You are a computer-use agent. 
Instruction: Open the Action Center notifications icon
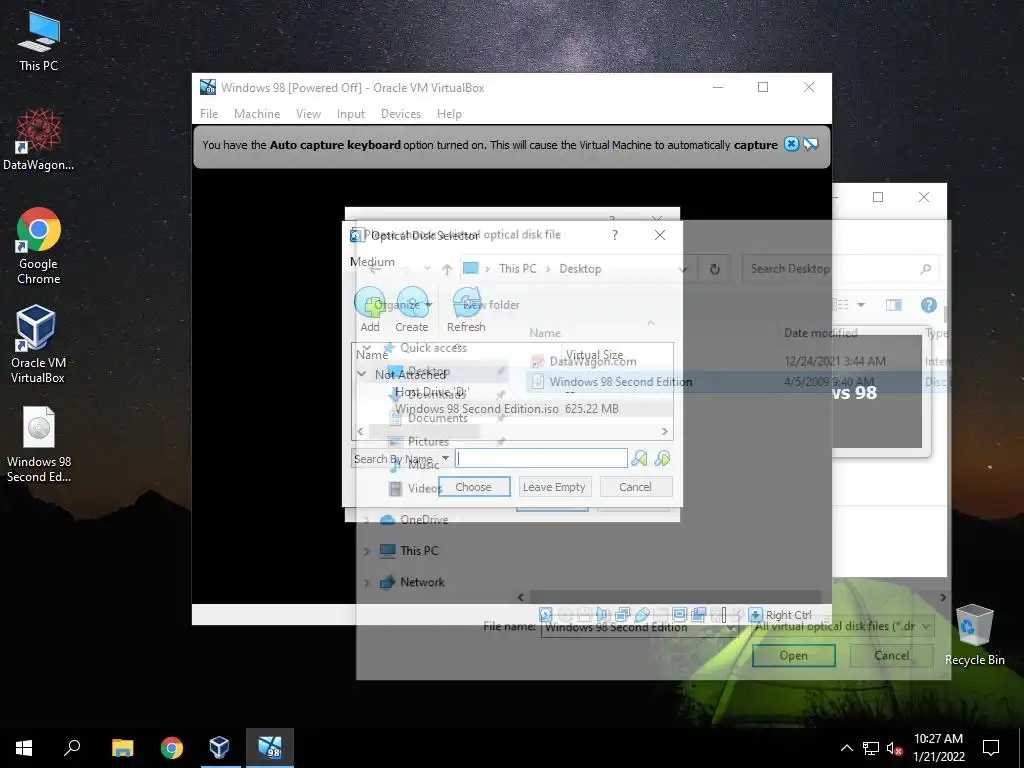tap(991, 748)
